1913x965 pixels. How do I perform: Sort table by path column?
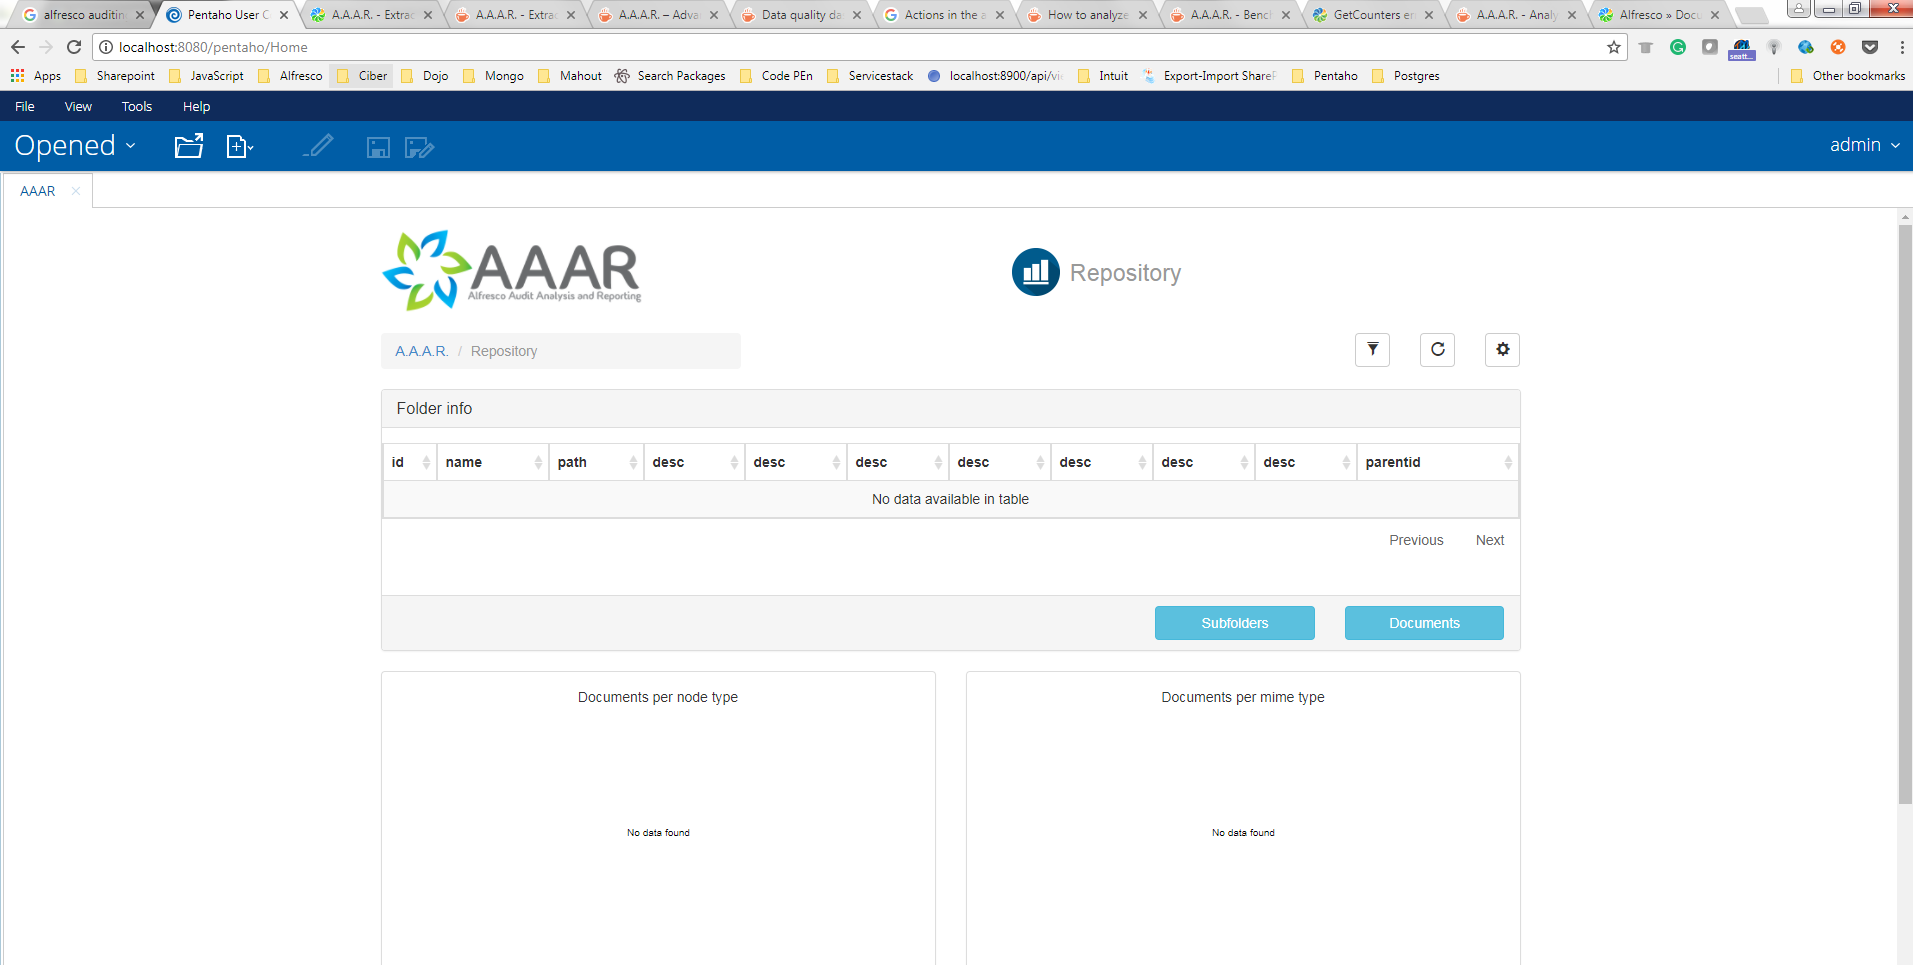pyautogui.click(x=596, y=462)
